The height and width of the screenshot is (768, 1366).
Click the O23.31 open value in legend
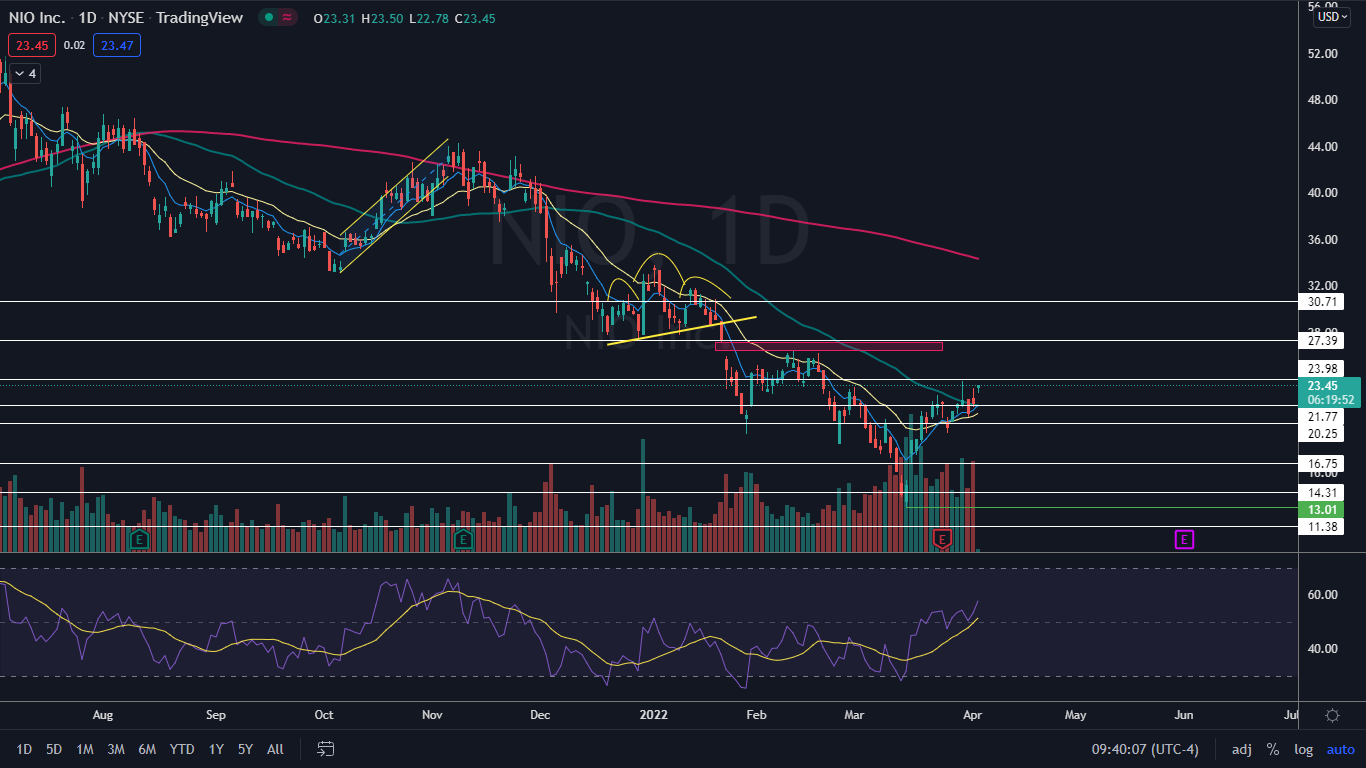click(x=335, y=19)
